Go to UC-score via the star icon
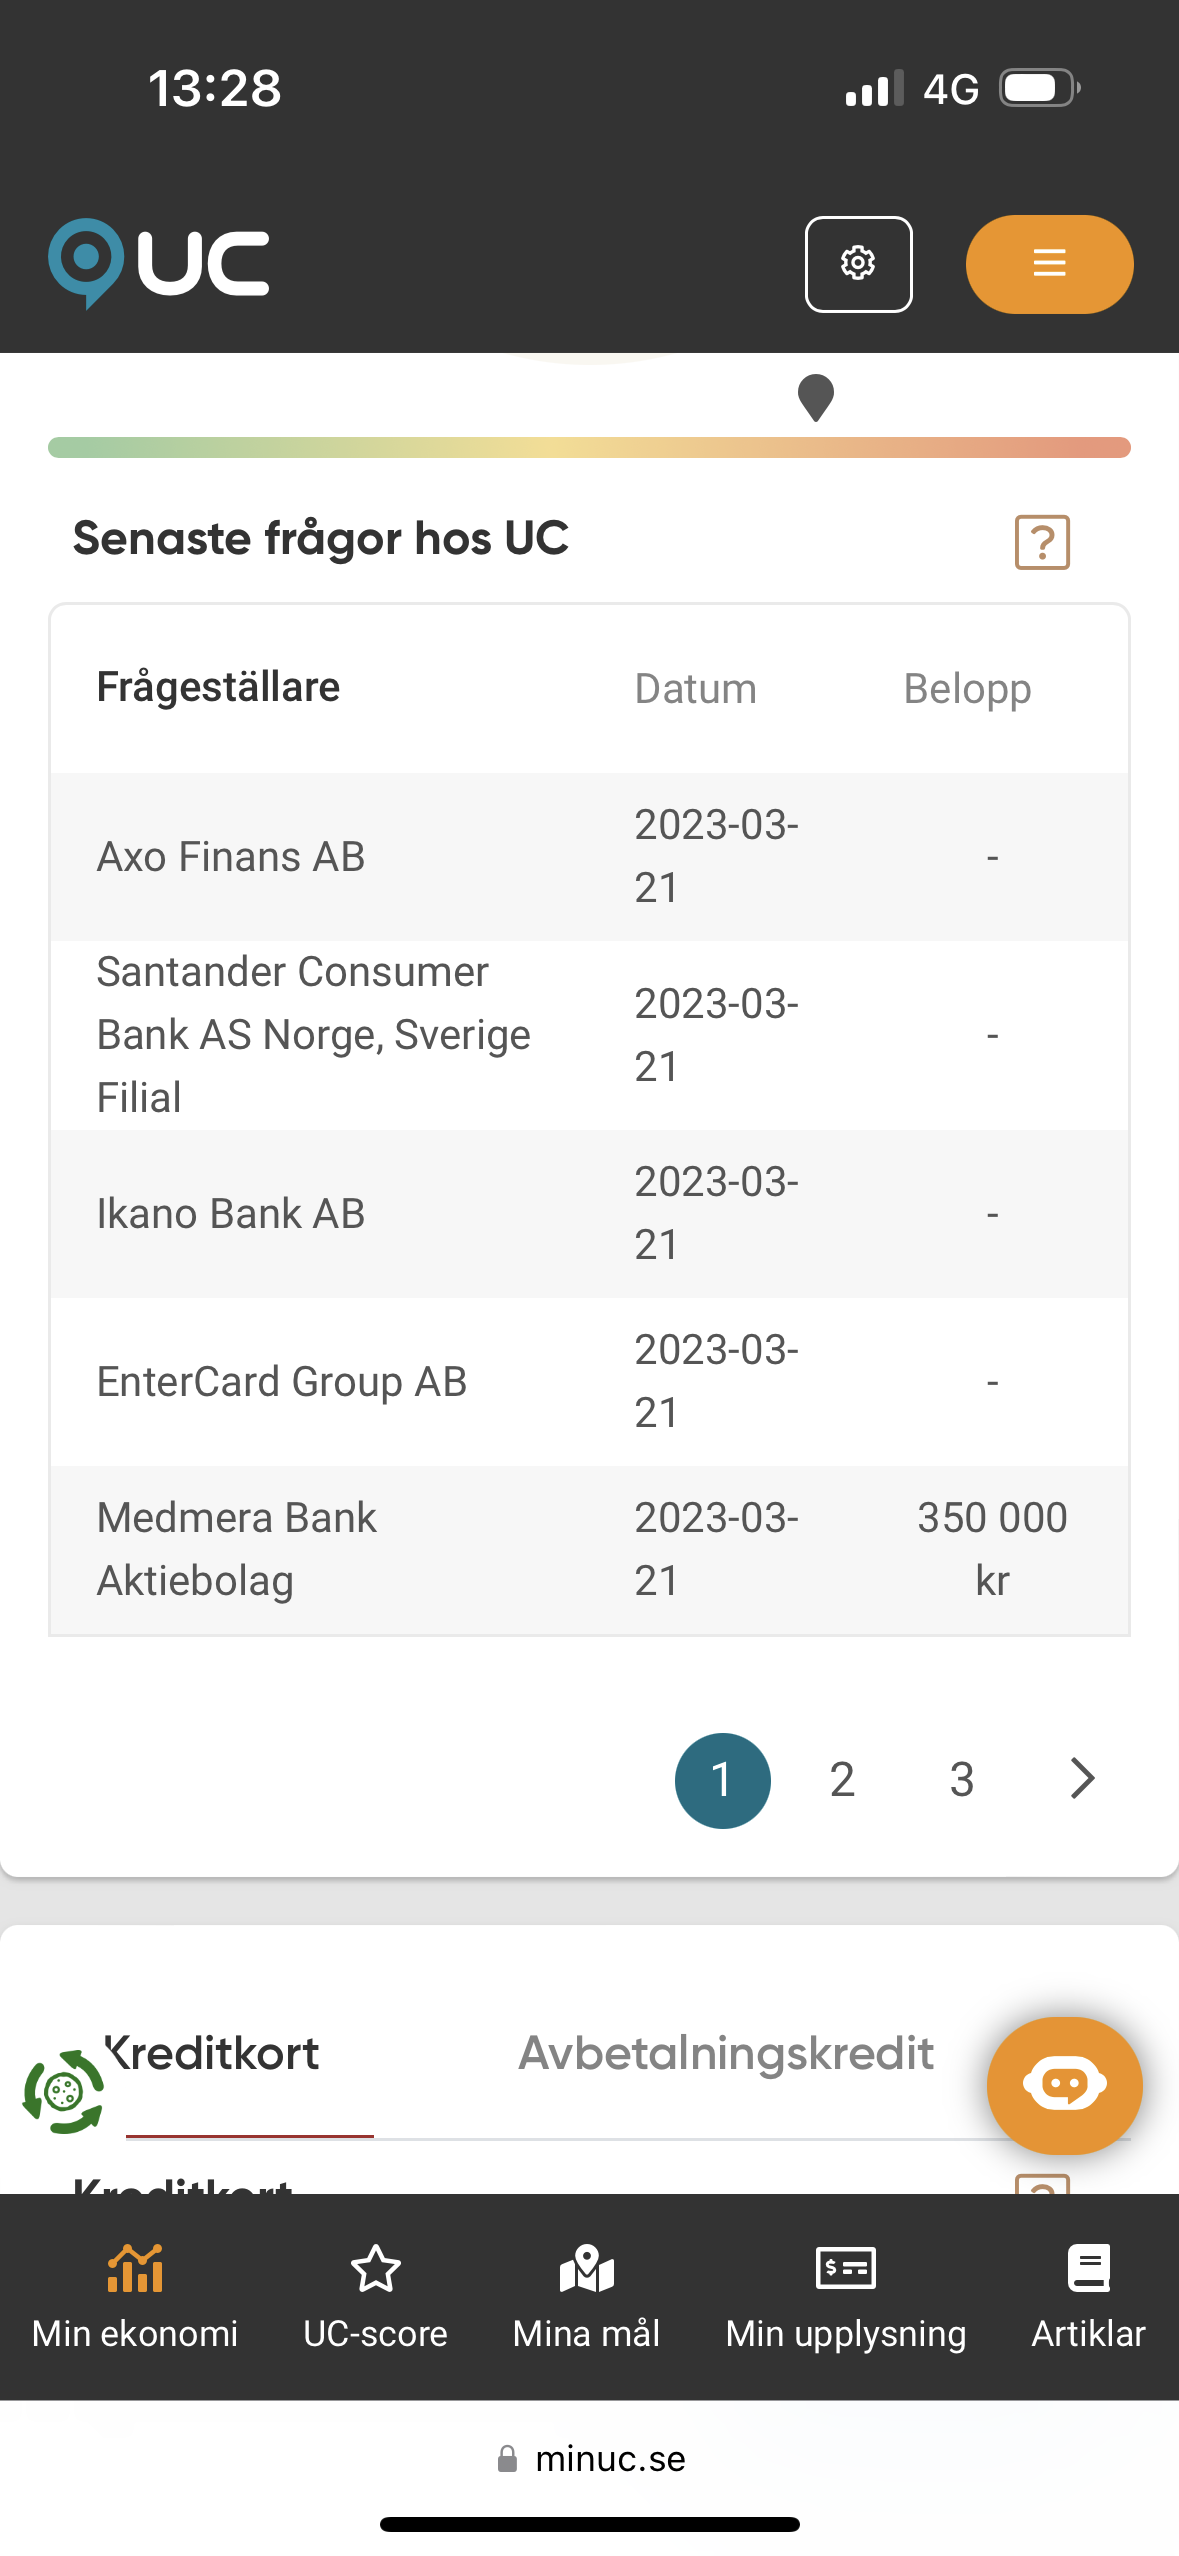Screen dimensions: 1179x2556 (x=375, y=2297)
